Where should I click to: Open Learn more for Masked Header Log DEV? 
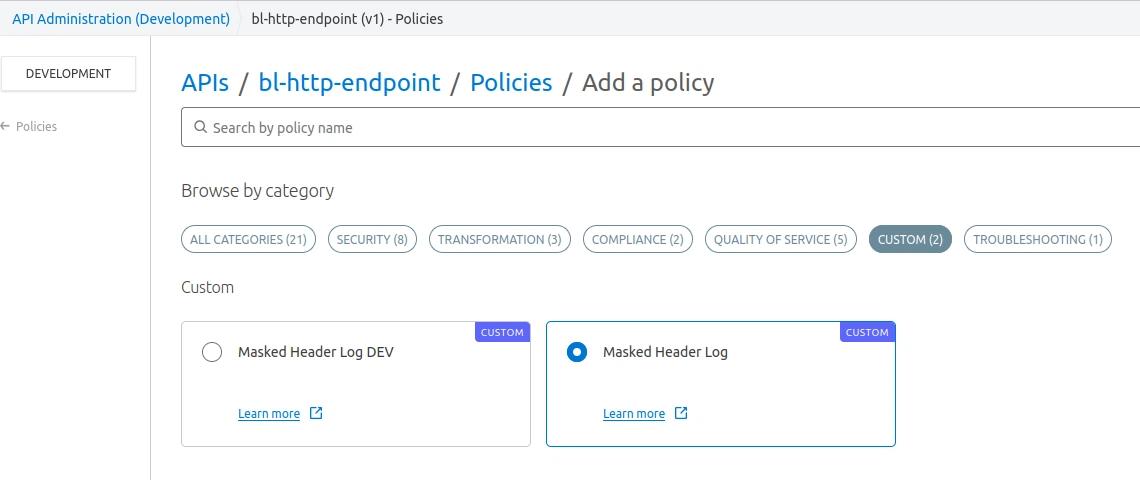pos(269,414)
